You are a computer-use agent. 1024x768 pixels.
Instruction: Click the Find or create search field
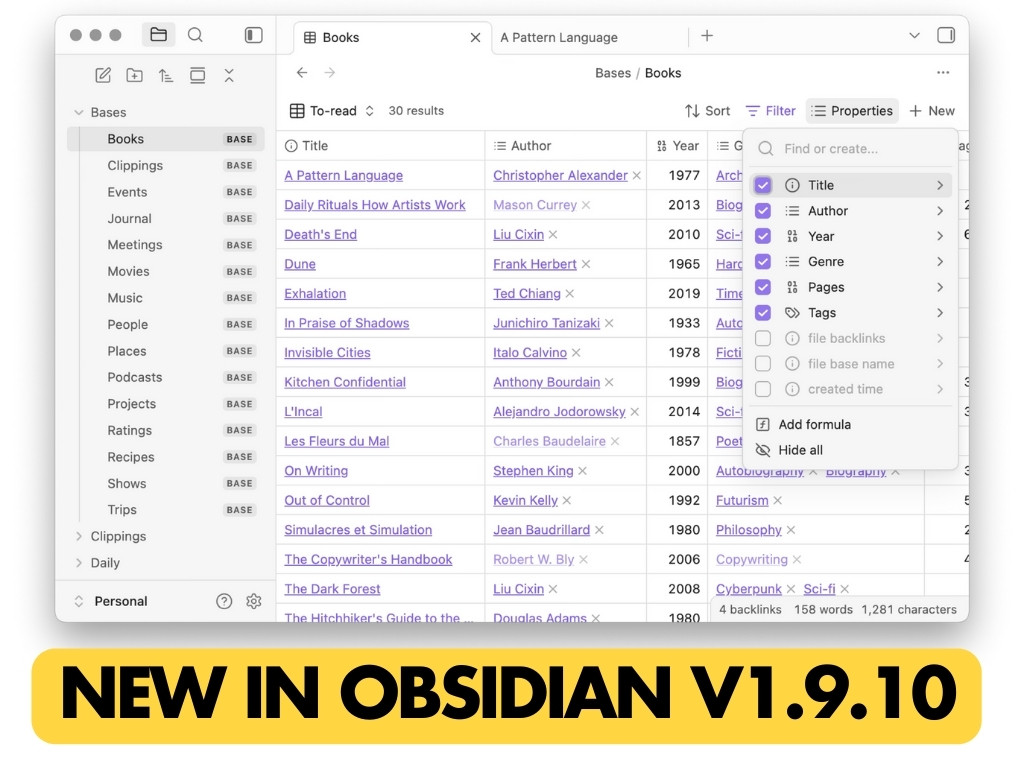click(x=851, y=149)
